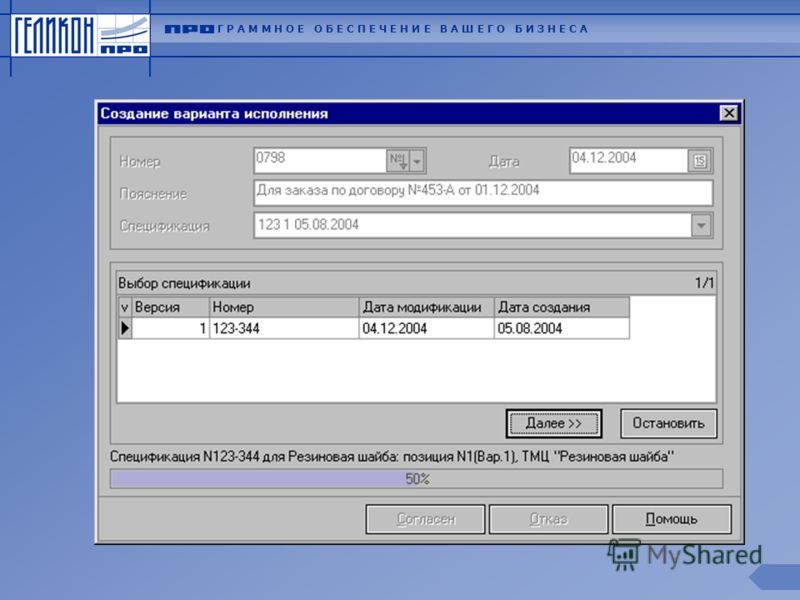Screen dimensions: 800x600
Task: Open help with the Помощь button
Action: pos(671,519)
